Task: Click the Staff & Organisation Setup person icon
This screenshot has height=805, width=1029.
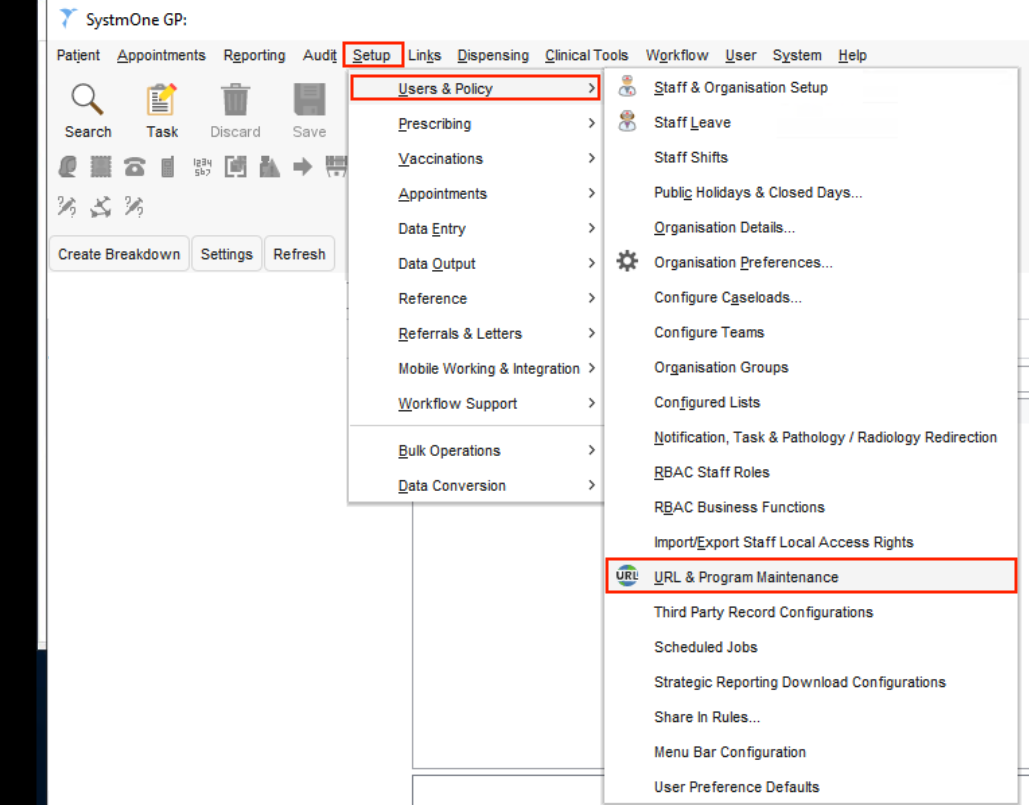Action: pyautogui.click(x=627, y=87)
